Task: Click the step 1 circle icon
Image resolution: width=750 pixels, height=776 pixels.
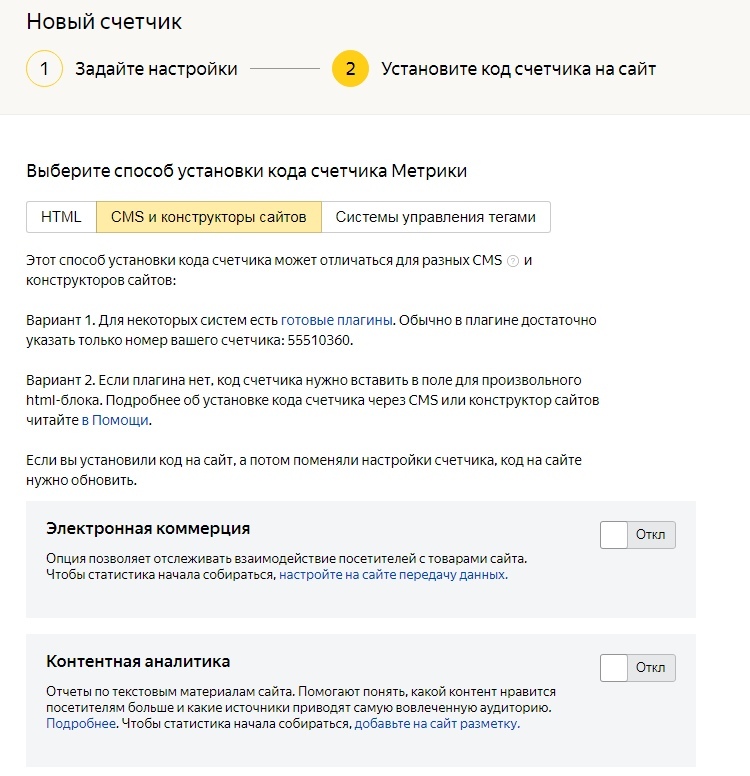Action: (x=45, y=69)
